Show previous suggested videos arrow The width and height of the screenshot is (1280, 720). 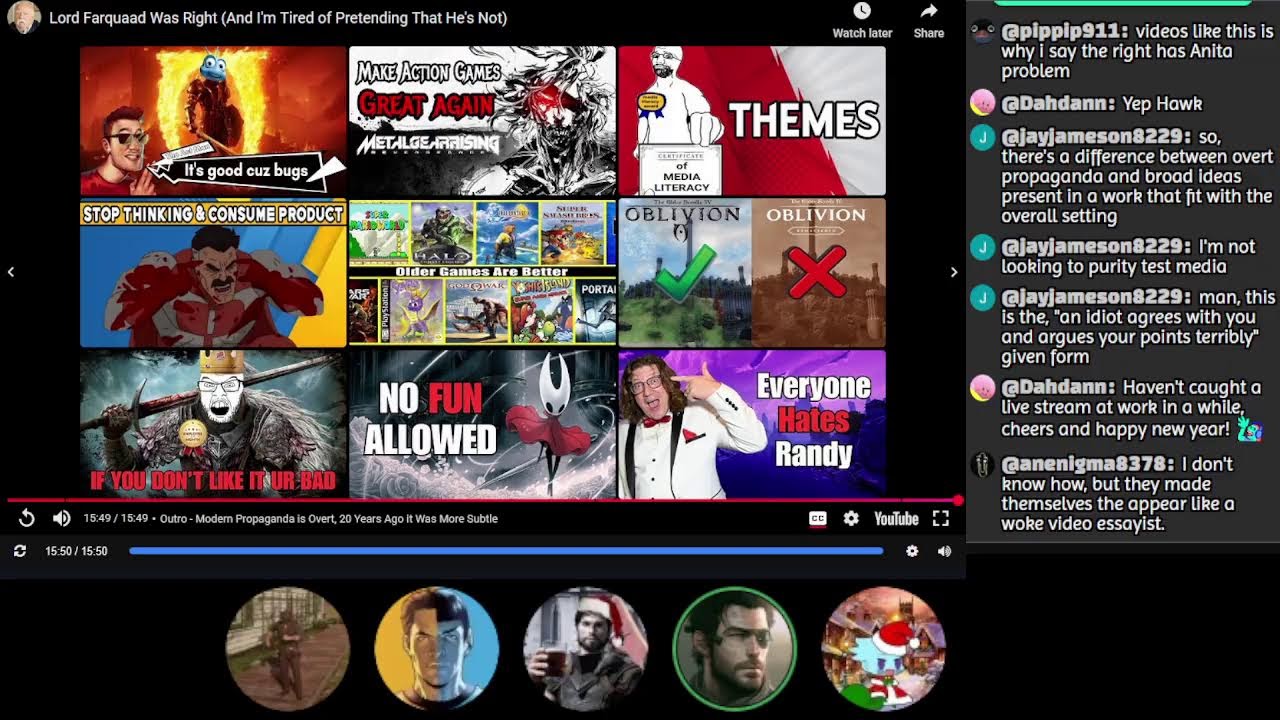click(x=11, y=272)
